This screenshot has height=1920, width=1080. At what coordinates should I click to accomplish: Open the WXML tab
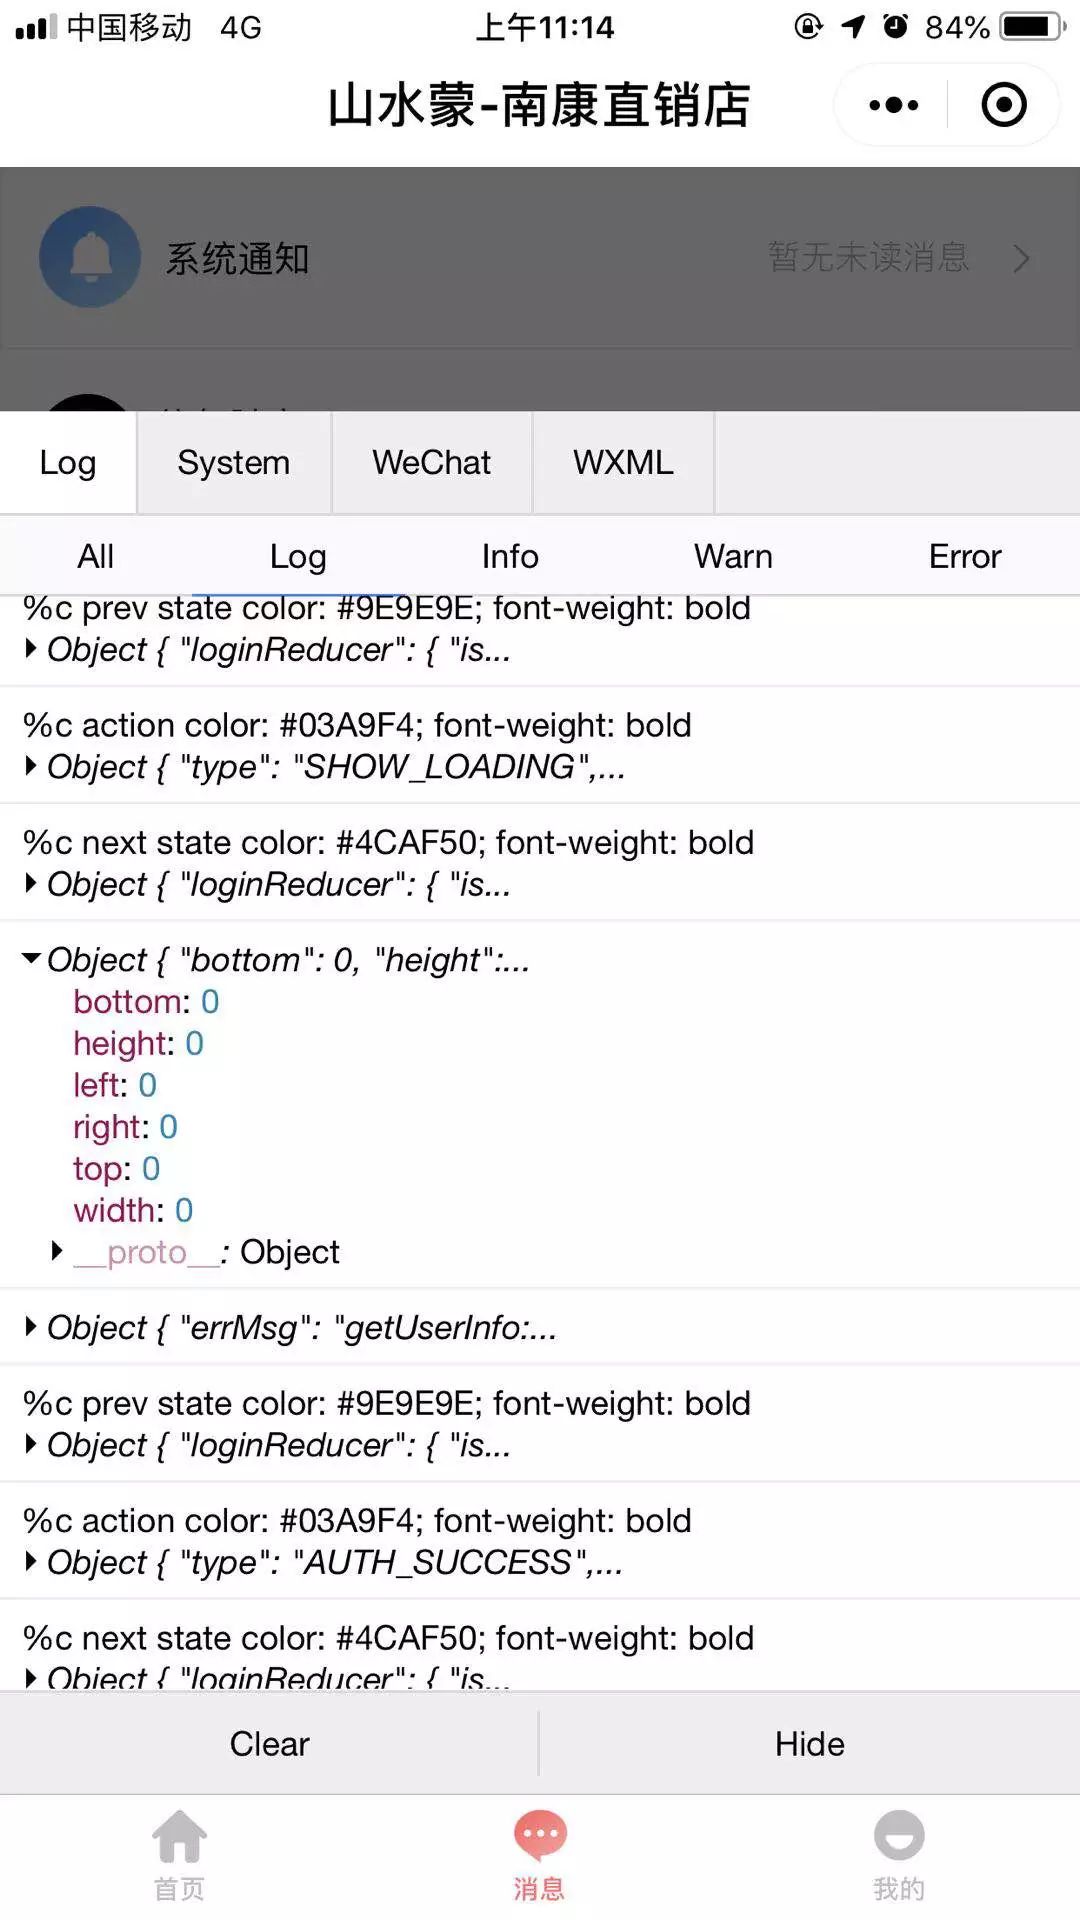pos(624,463)
